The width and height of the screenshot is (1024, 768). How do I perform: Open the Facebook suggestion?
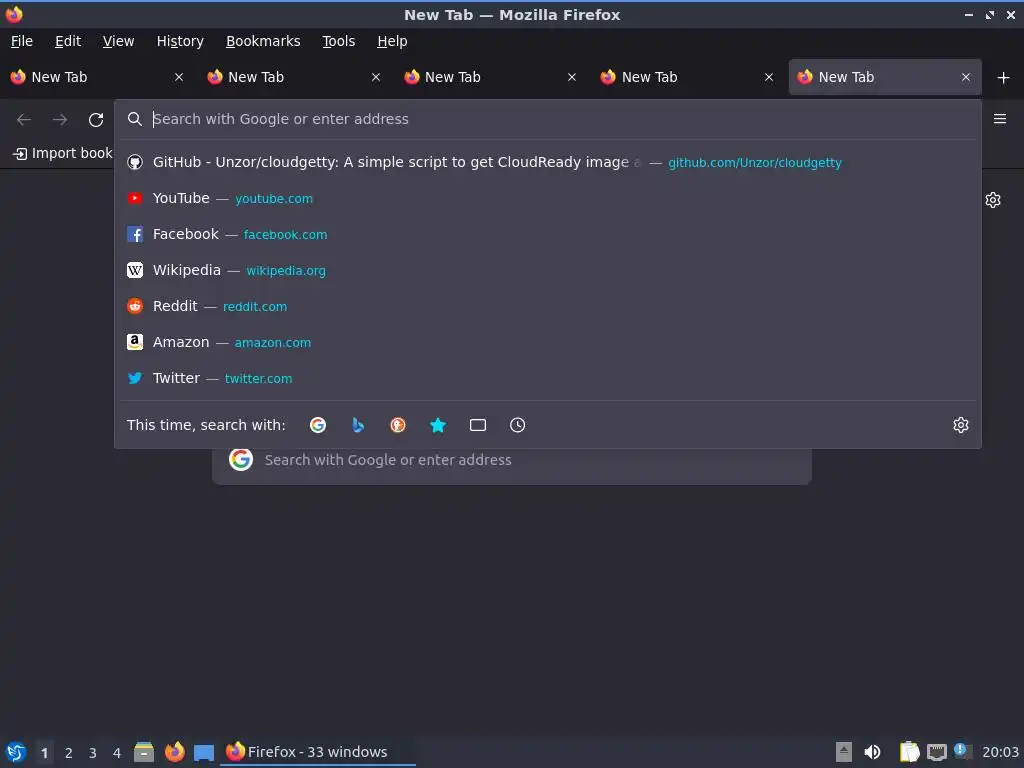(548, 234)
